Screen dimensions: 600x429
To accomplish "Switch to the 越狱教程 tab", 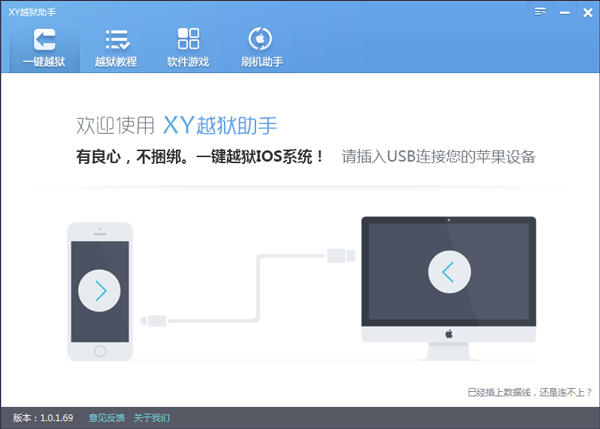I will [116, 48].
